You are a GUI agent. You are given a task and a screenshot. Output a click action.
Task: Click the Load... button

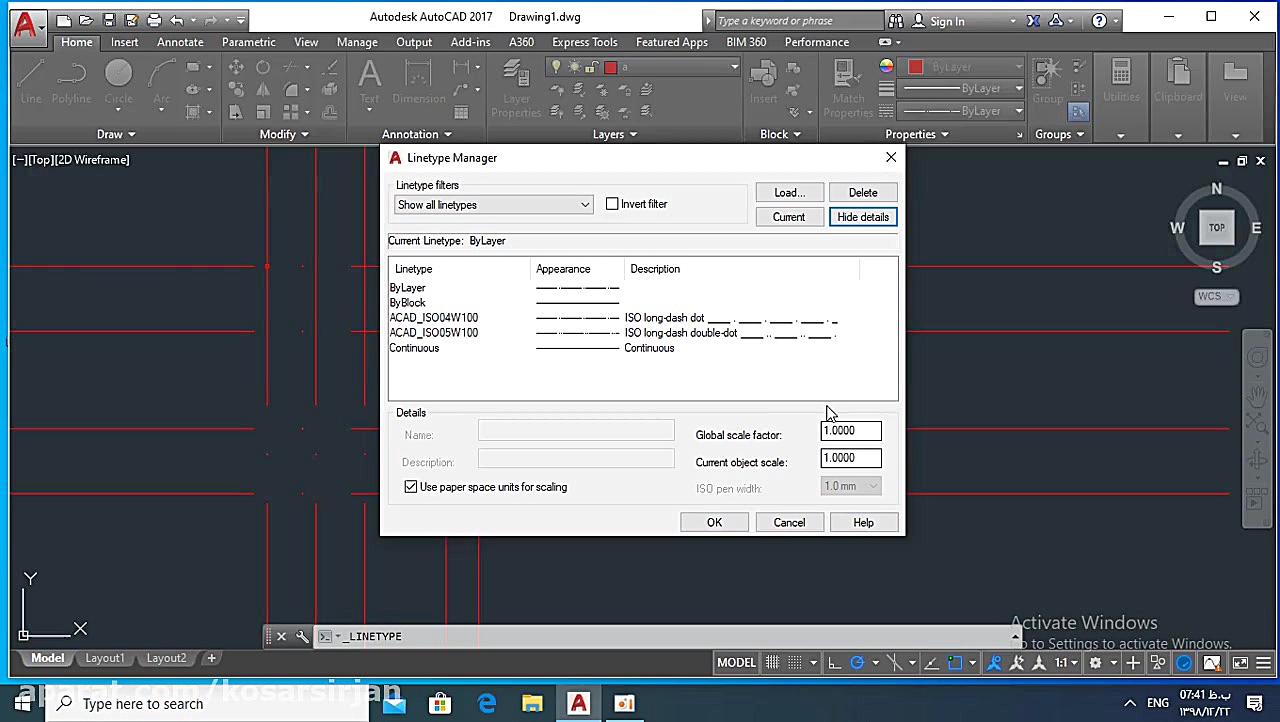pyautogui.click(x=789, y=192)
